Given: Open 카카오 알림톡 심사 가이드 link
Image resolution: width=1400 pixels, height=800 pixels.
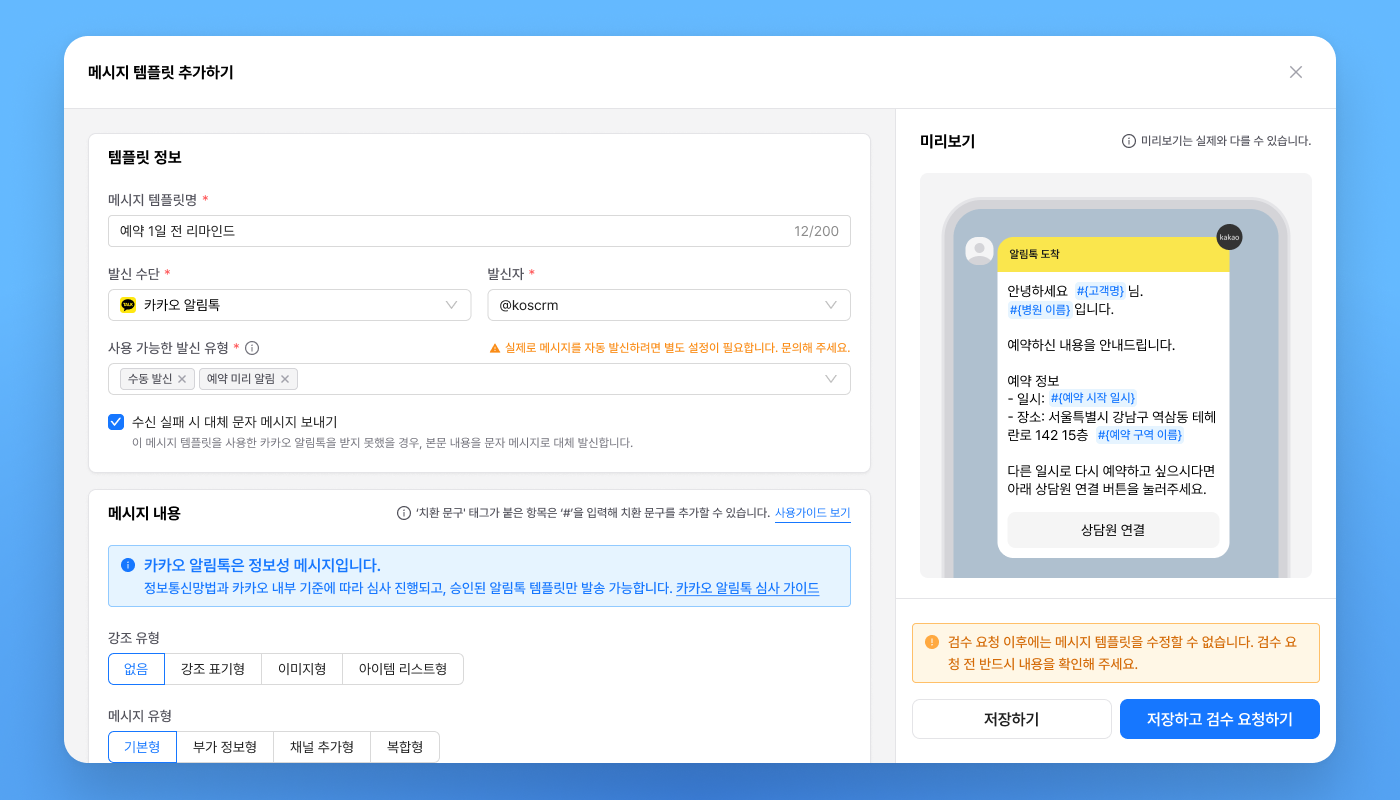Looking at the screenshot, I should coord(748,588).
